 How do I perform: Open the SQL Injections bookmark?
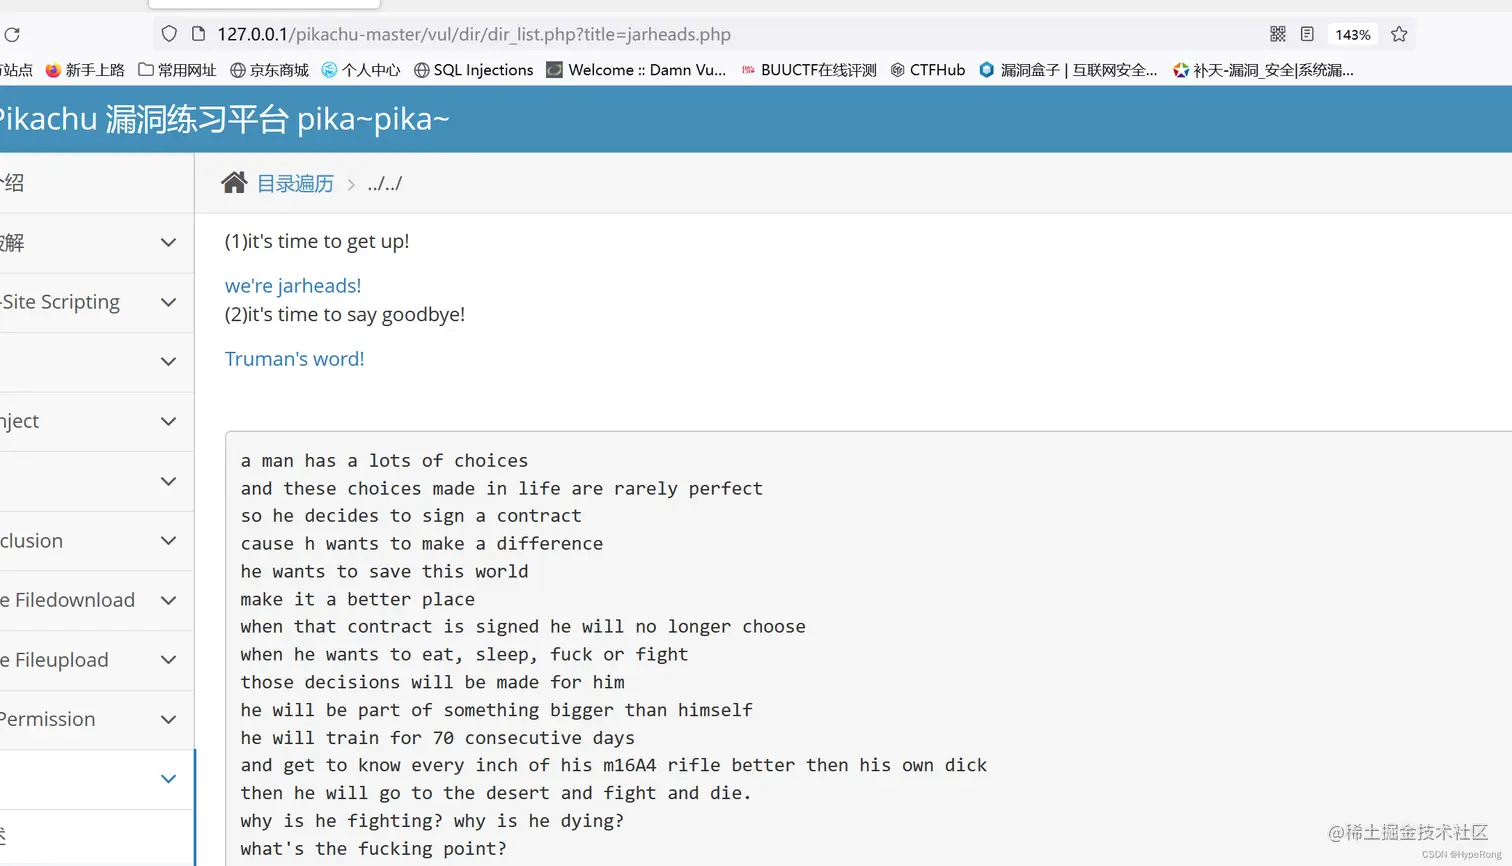click(473, 70)
